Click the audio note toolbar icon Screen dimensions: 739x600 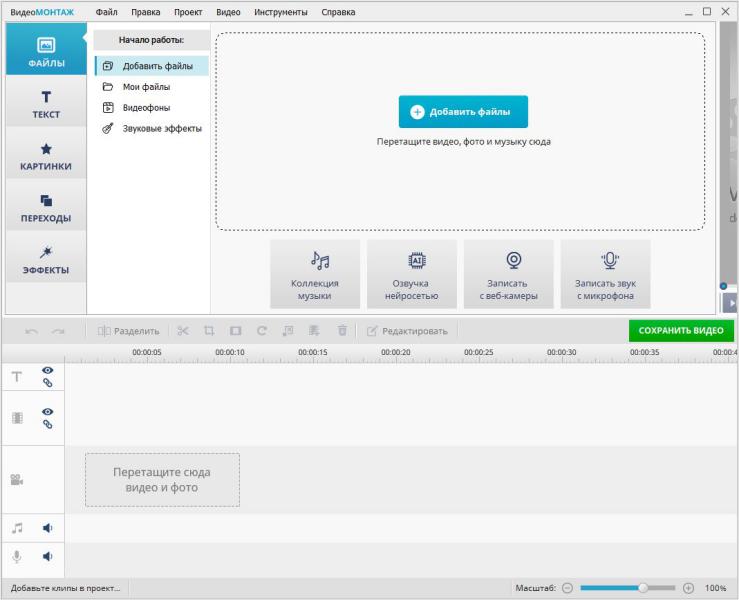pyautogui.click(x=287, y=331)
